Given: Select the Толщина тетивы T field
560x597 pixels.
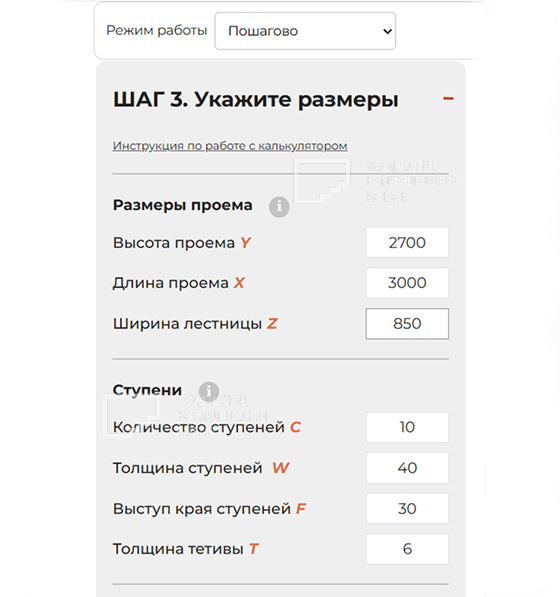Looking at the screenshot, I should pyautogui.click(x=407, y=549).
